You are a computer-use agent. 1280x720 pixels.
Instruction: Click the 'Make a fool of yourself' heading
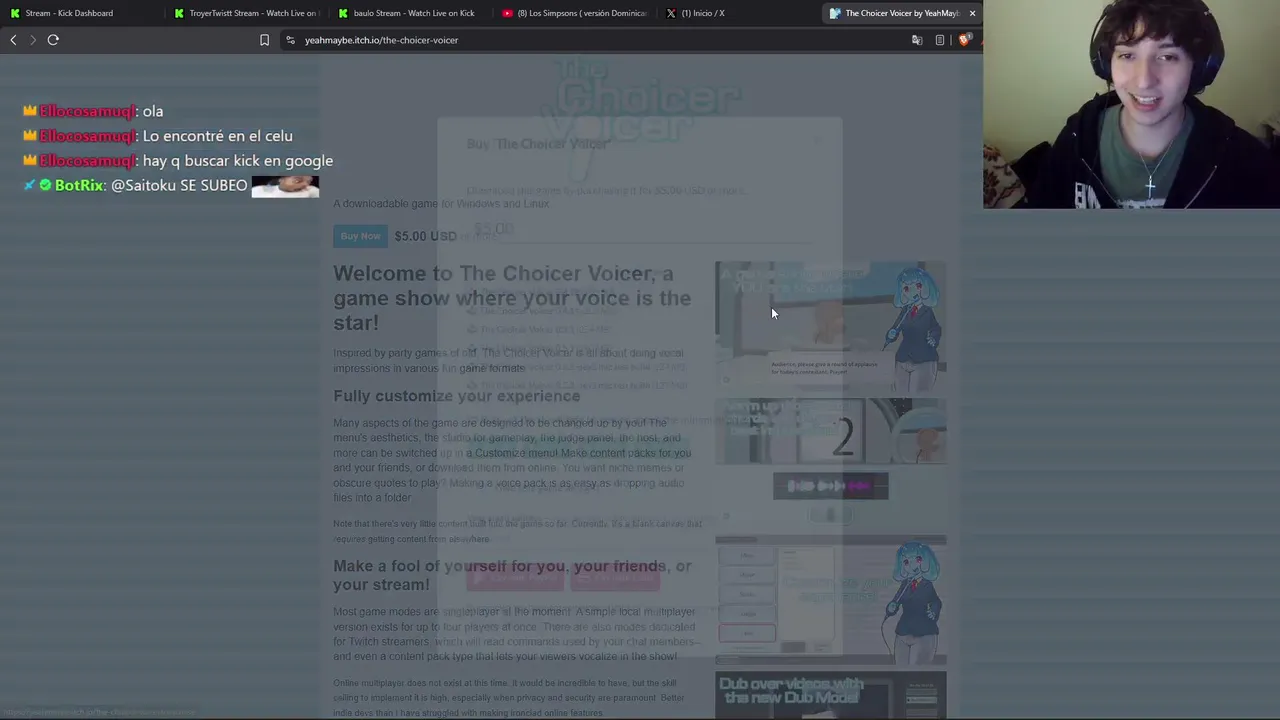click(x=512, y=575)
